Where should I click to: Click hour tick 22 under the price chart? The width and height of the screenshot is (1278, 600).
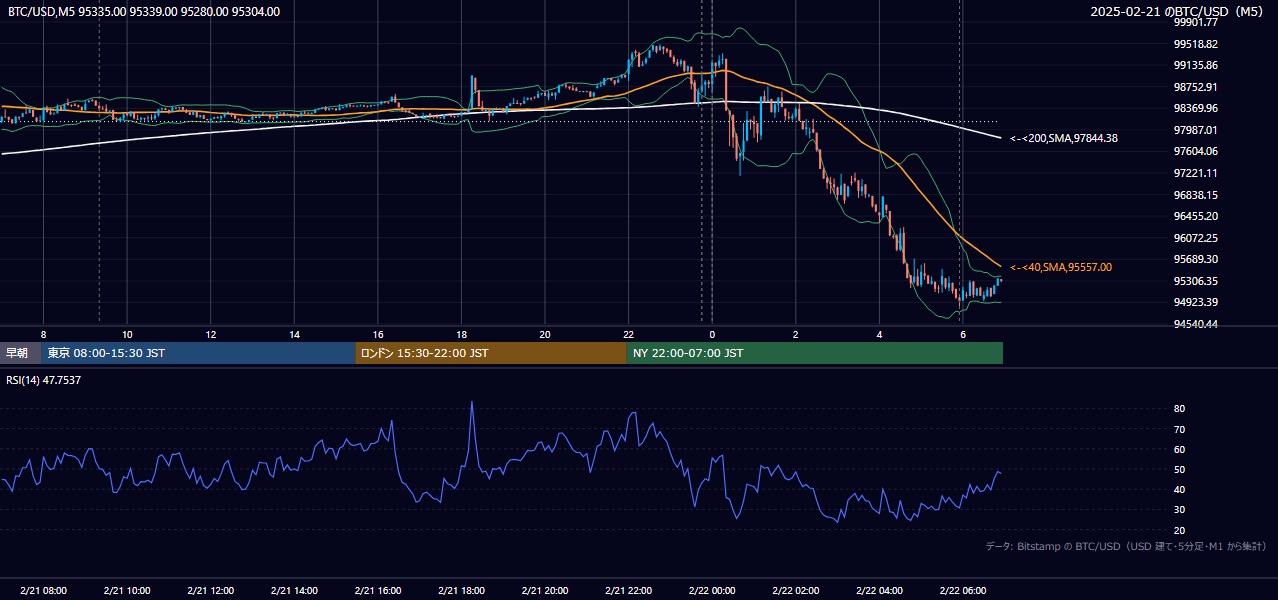point(628,333)
